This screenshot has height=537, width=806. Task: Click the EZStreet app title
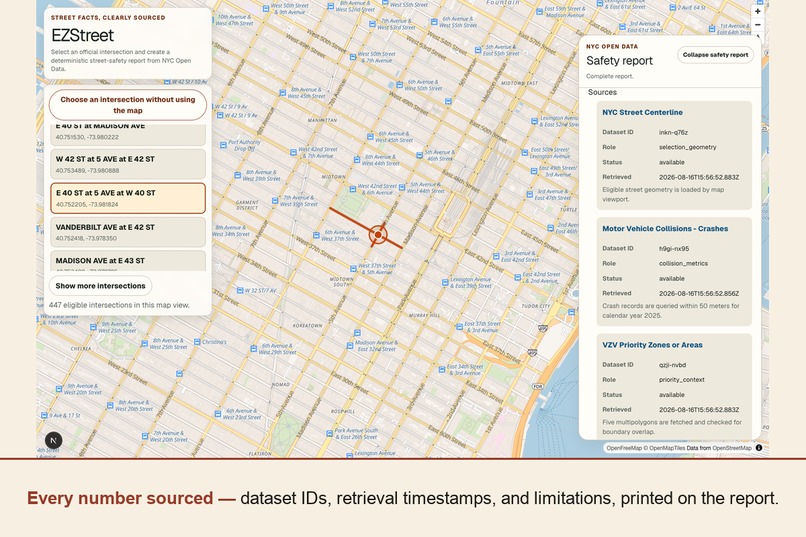(83, 35)
